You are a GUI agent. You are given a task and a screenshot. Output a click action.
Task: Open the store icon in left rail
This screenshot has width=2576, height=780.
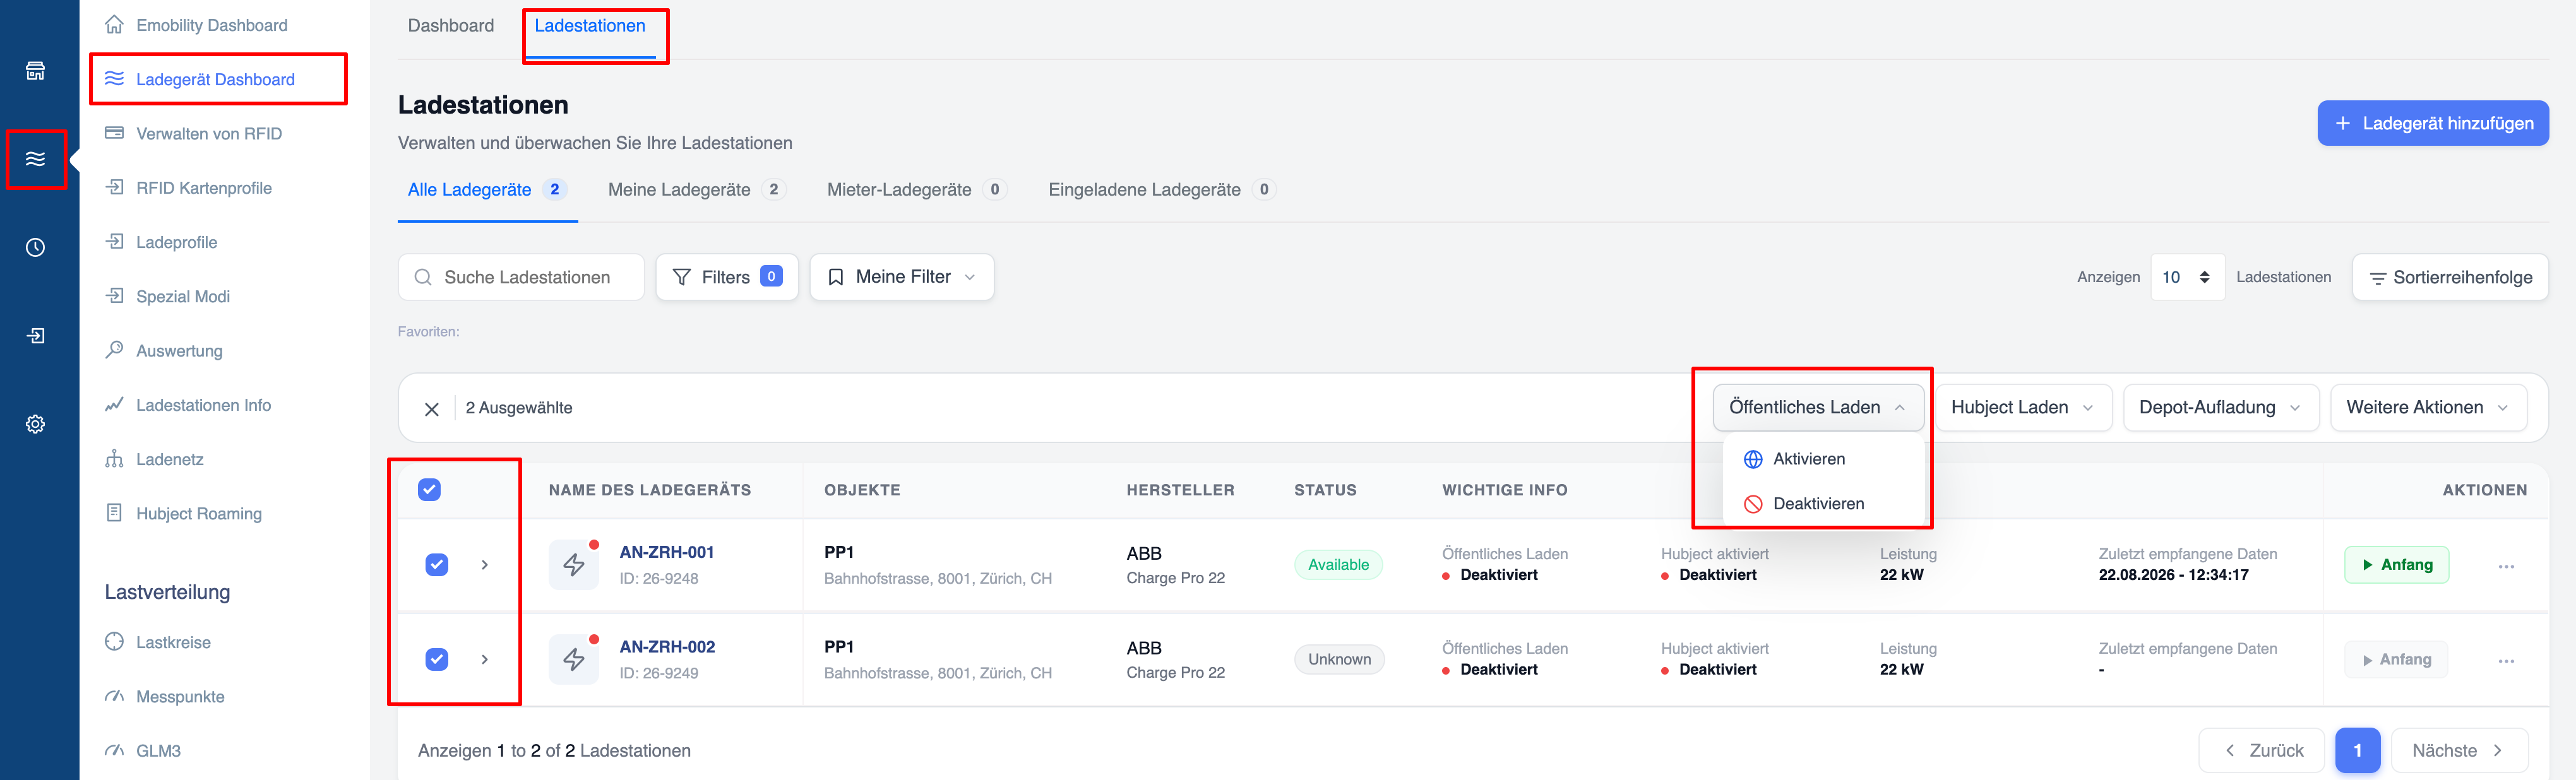35,71
